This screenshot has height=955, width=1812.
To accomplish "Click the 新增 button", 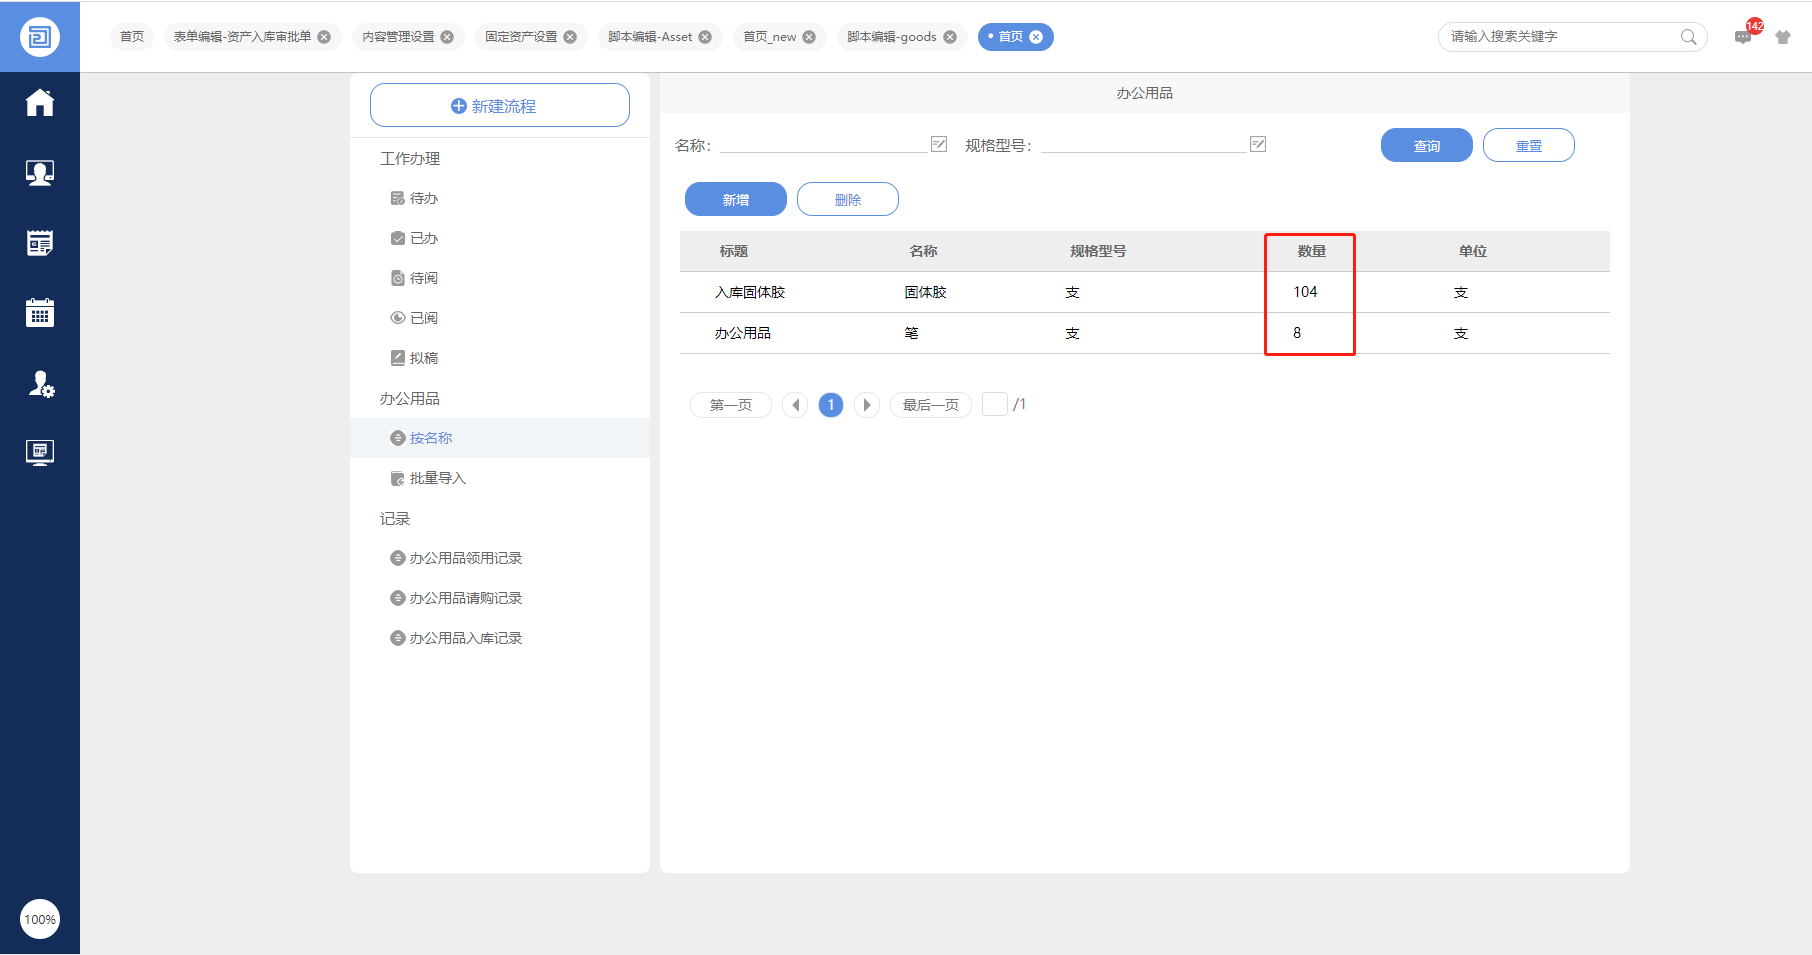I will 735,200.
